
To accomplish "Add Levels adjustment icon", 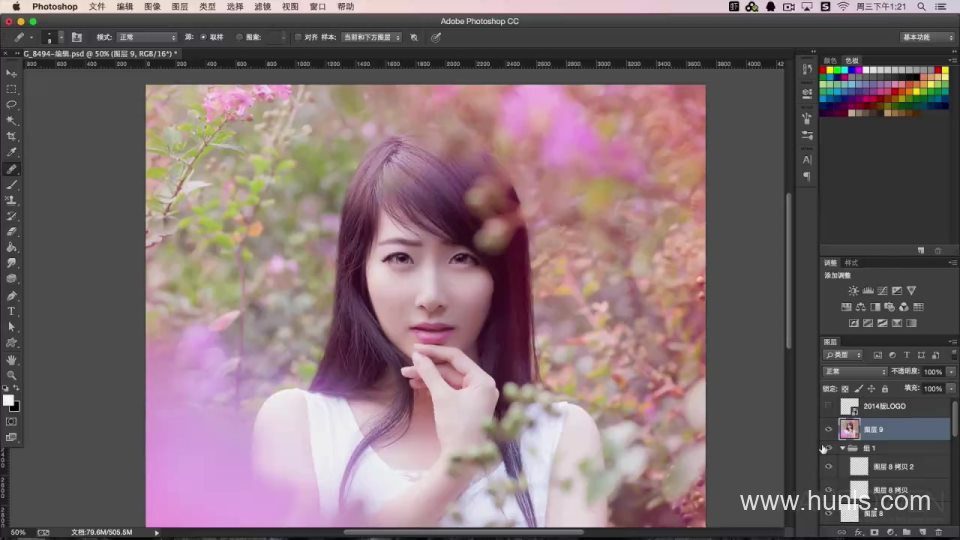I will point(868,291).
